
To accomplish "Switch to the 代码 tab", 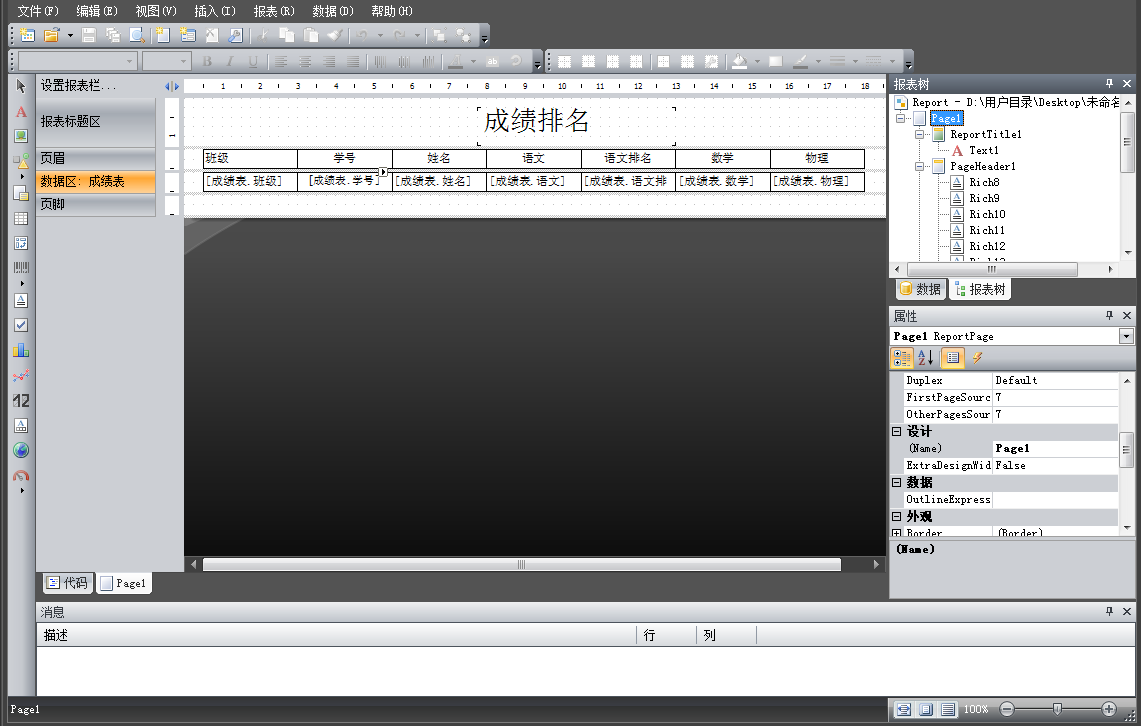I will [x=67, y=583].
